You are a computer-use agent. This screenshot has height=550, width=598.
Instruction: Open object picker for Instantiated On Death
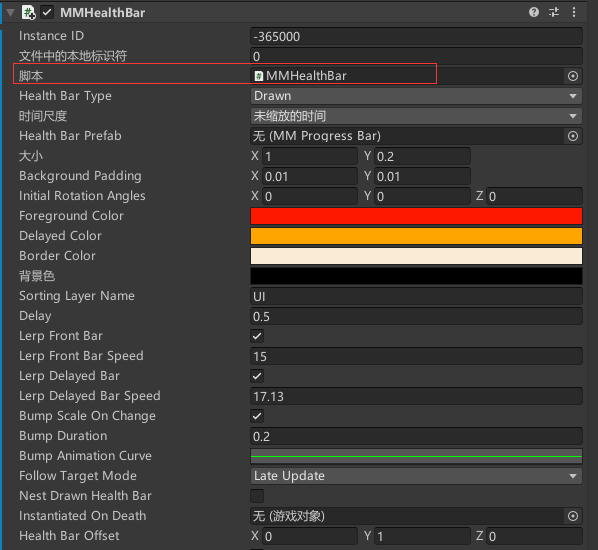point(573,516)
